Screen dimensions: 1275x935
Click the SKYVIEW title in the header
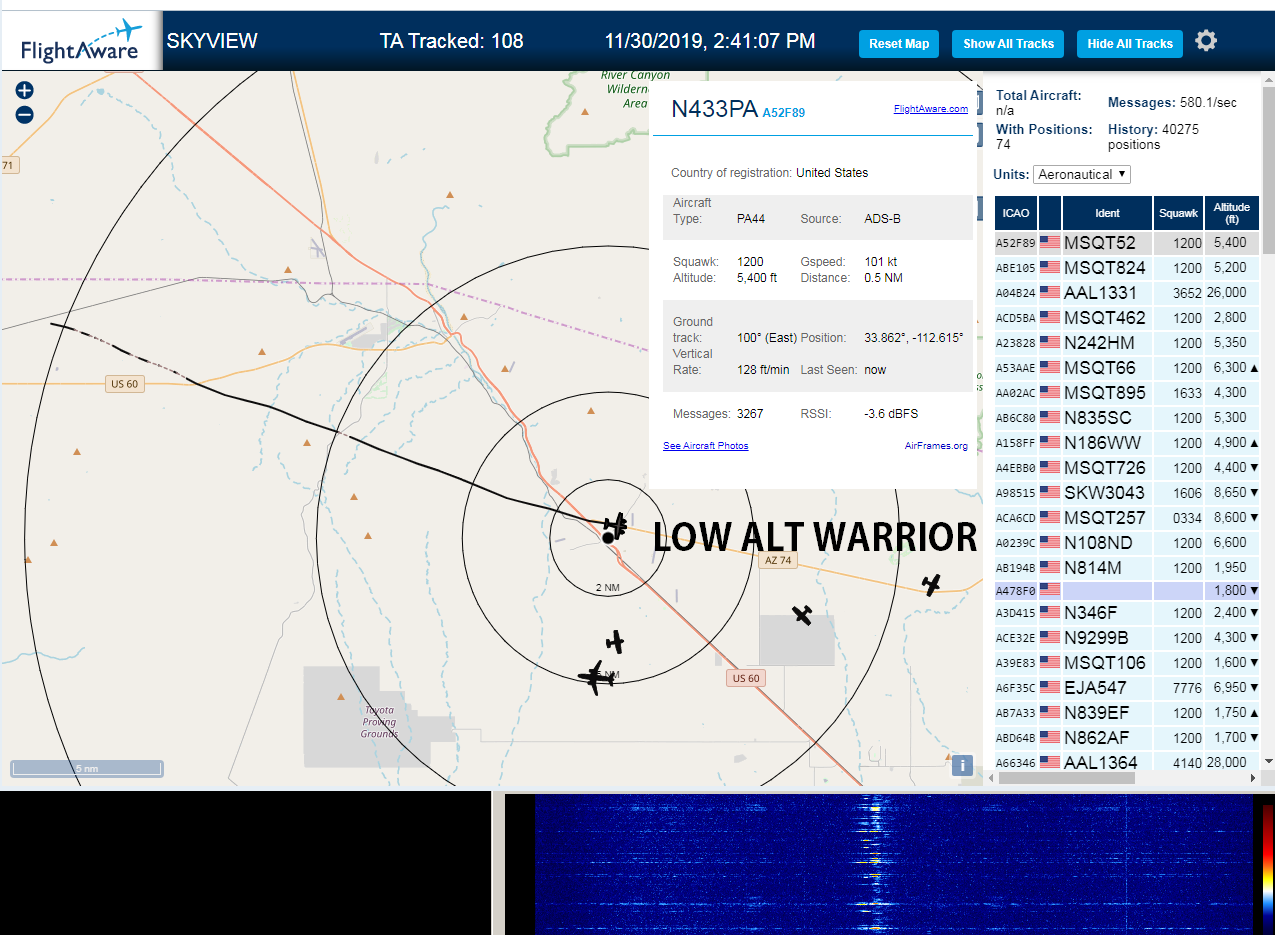pos(212,41)
